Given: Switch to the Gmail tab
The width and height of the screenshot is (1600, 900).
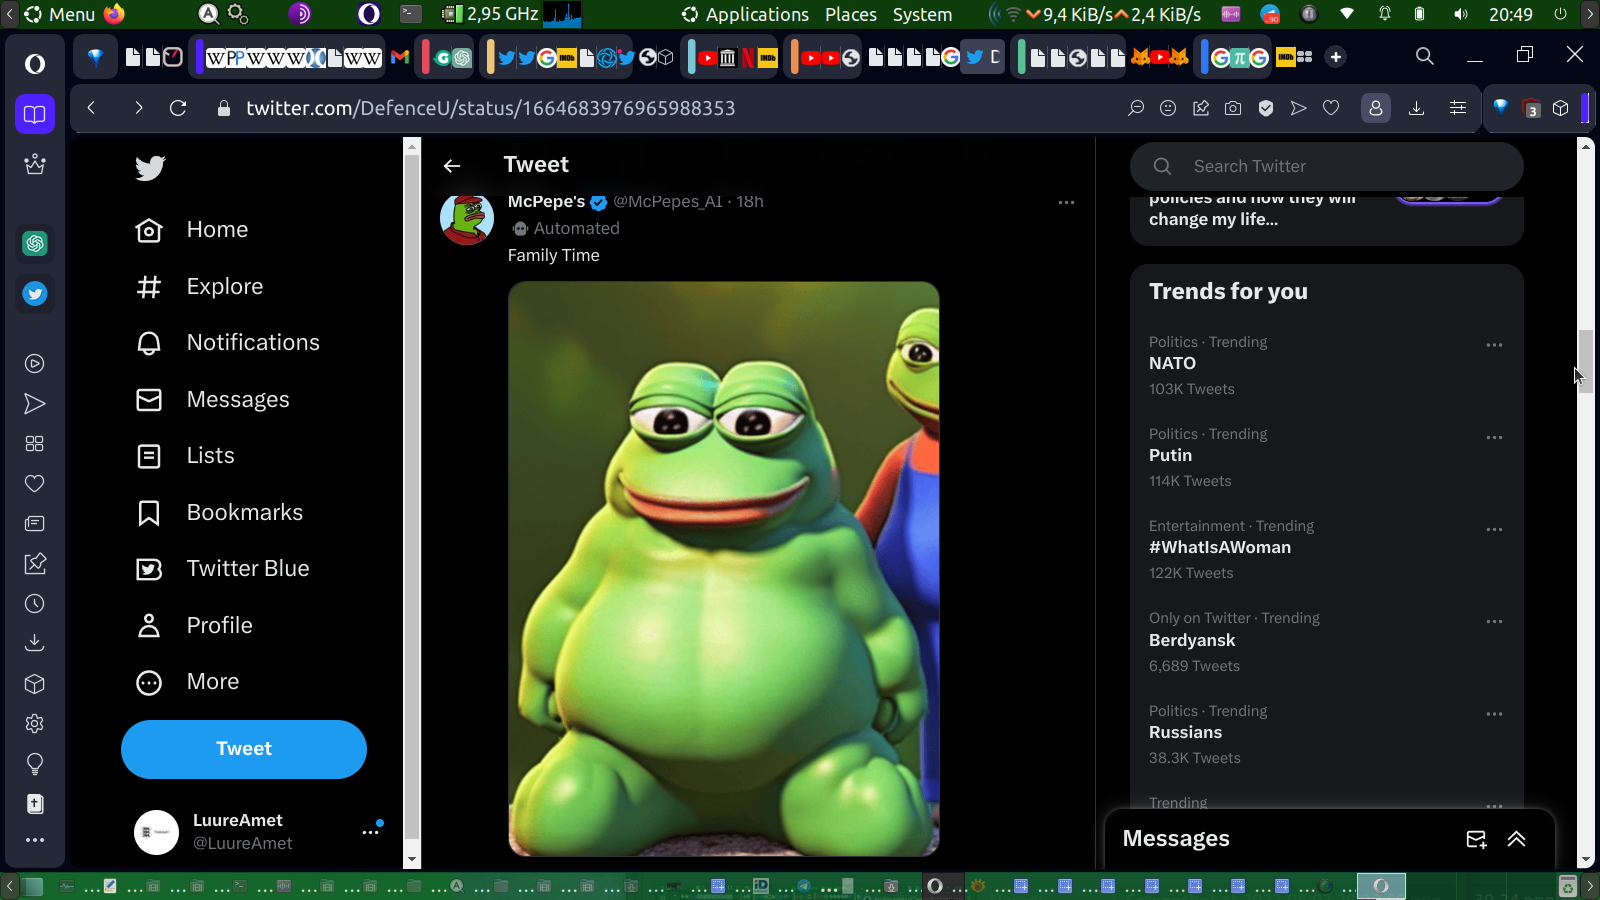Looking at the screenshot, I should [400, 57].
